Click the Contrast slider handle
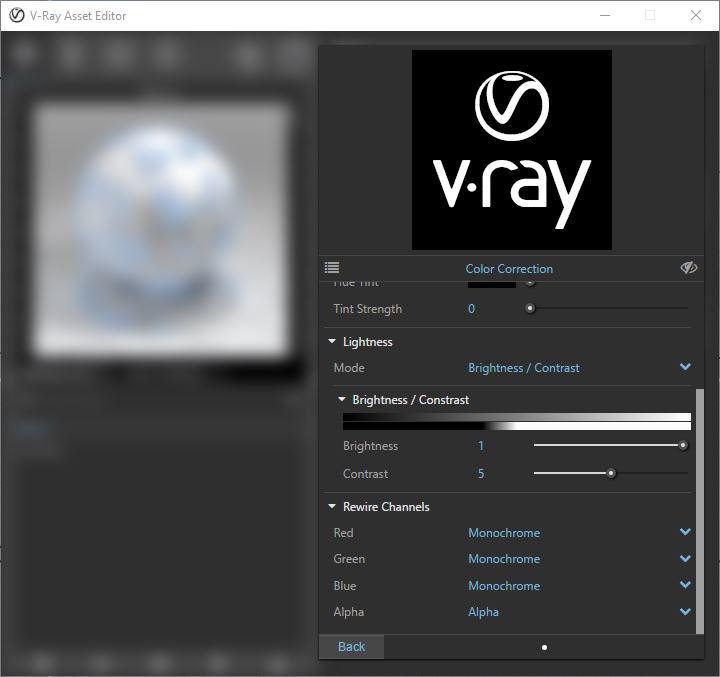The width and height of the screenshot is (720, 677). pos(611,473)
